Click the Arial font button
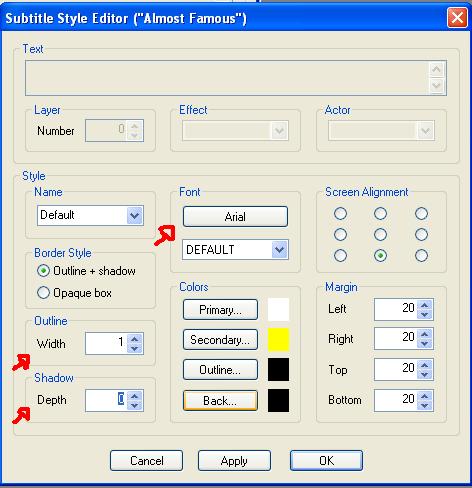 click(x=235, y=217)
